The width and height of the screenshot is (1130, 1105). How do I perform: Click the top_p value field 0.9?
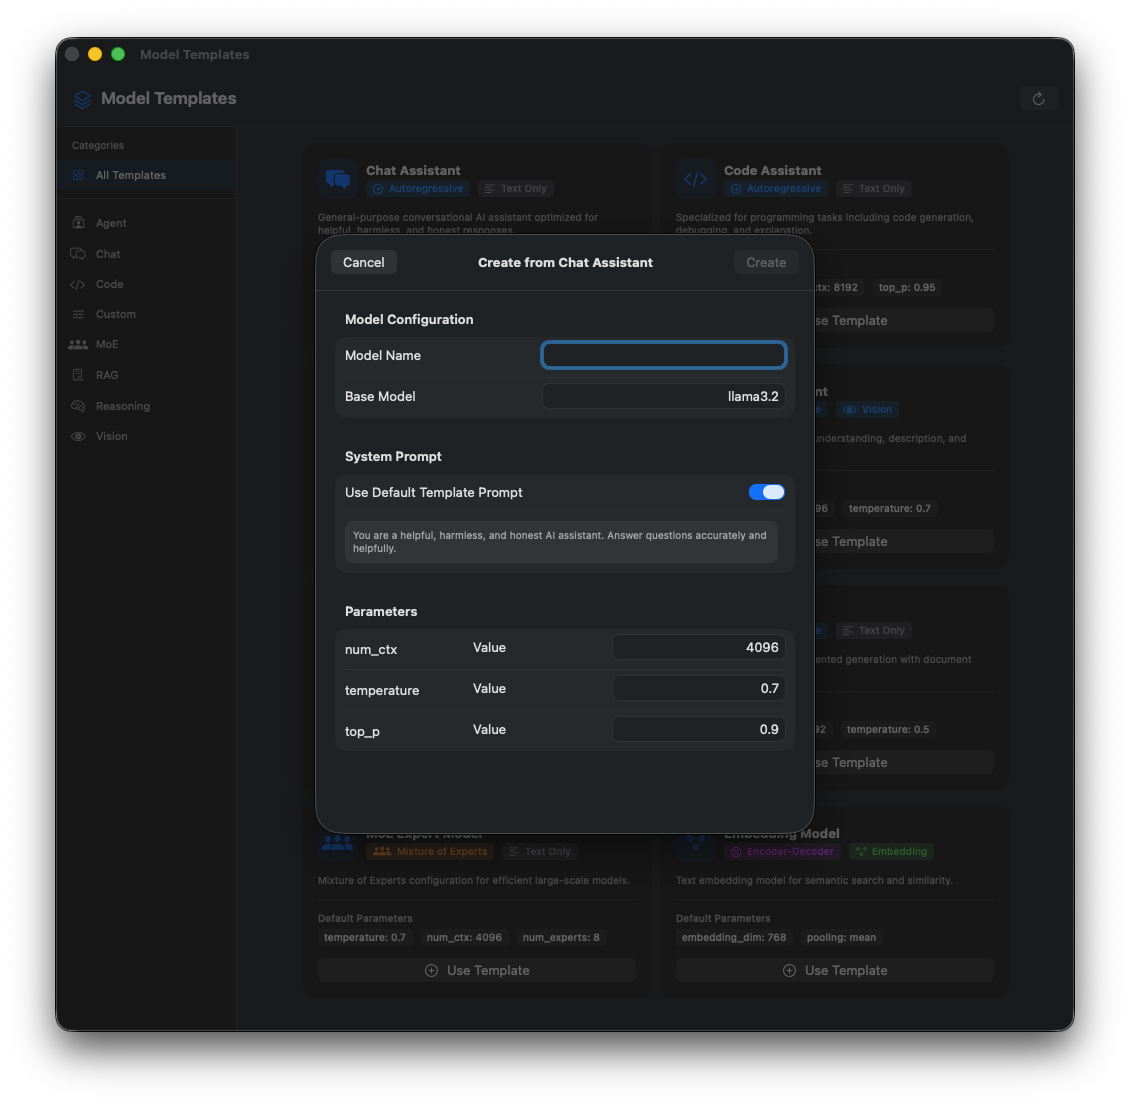pyautogui.click(x=698, y=730)
